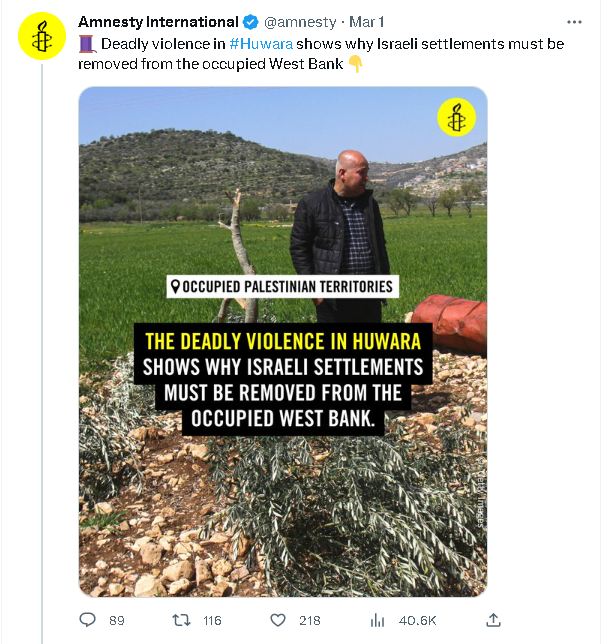This screenshot has height=644, width=609.
Task: Open the view analytics bar chart icon
Action: pyautogui.click(x=377, y=620)
